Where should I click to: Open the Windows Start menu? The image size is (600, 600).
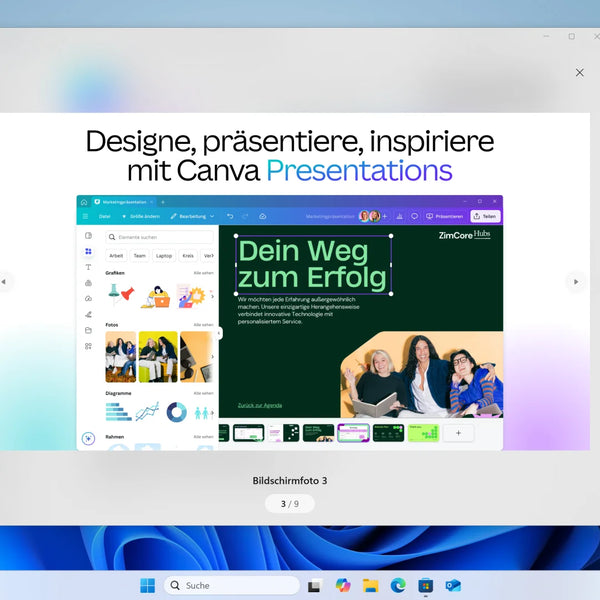(148, 585)
